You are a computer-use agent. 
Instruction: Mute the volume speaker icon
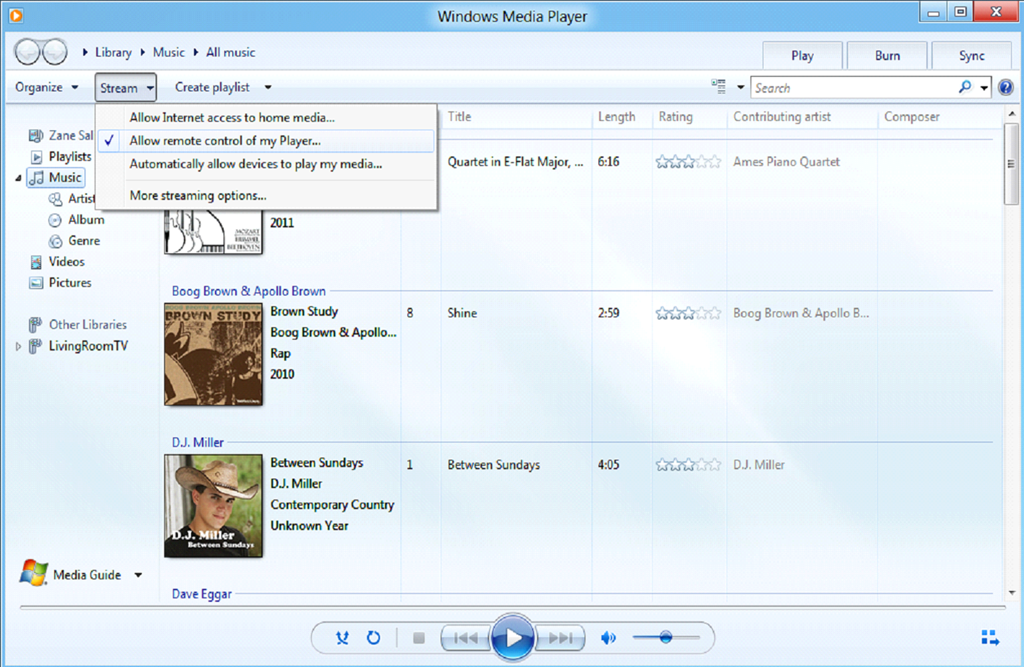pyautogui.click(x=608, y=638)
